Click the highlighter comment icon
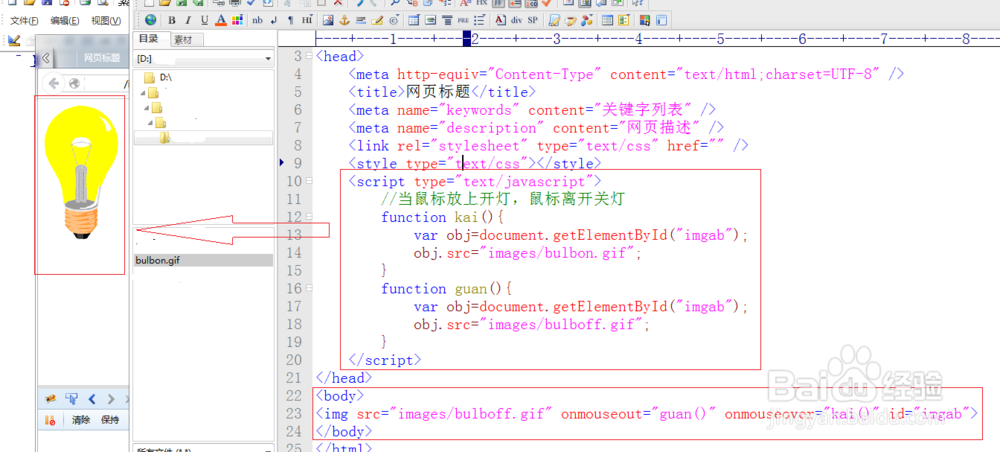This screenshot has width=1000, height=452. pyautogui.click(x=376, y=20)
